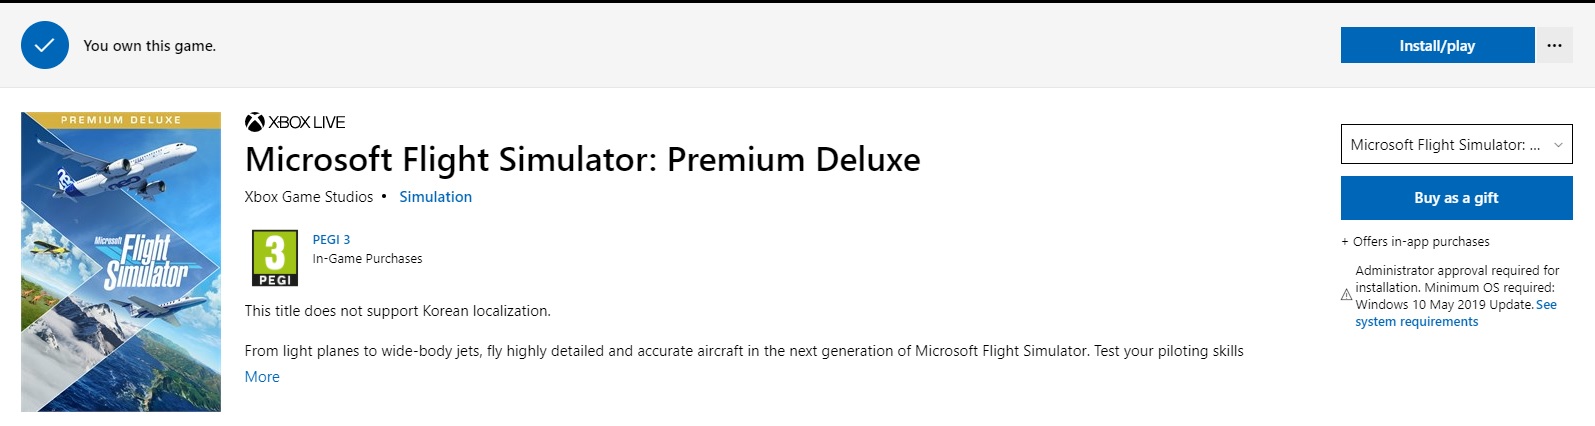Screen dimensions: 1595x426
Task: Click the warning triangle icon
Action: [1346, 295]
